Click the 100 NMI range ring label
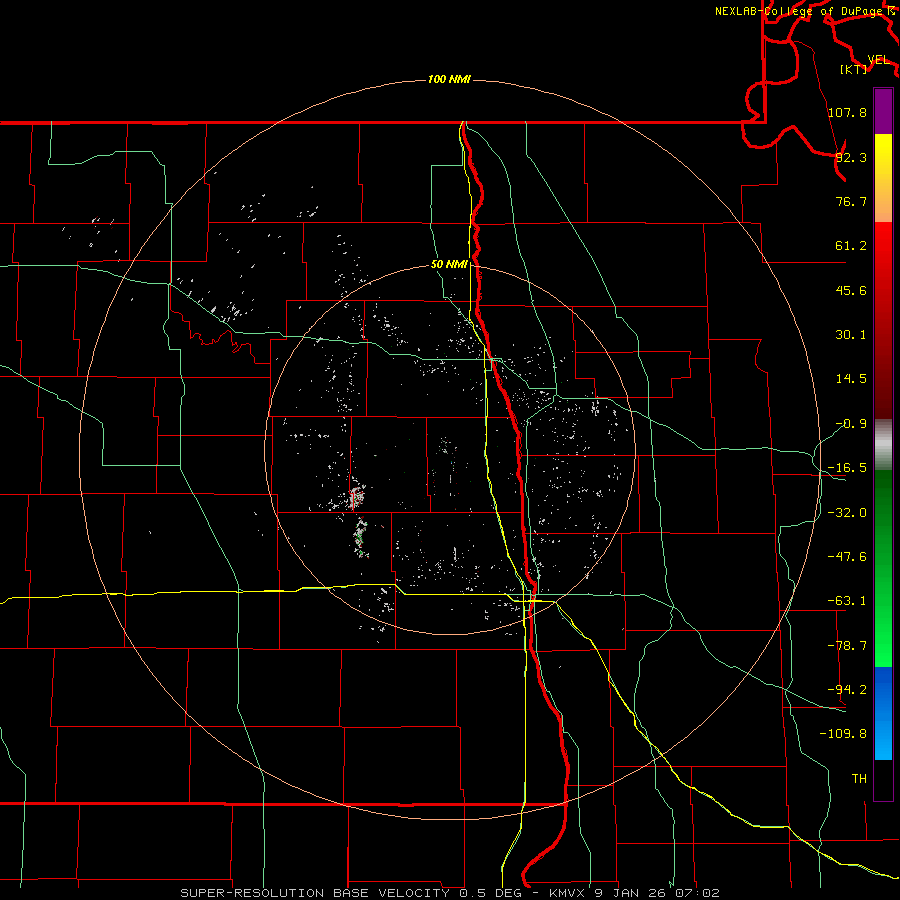This screenshot has height=900, width=900. click(449, 79)
